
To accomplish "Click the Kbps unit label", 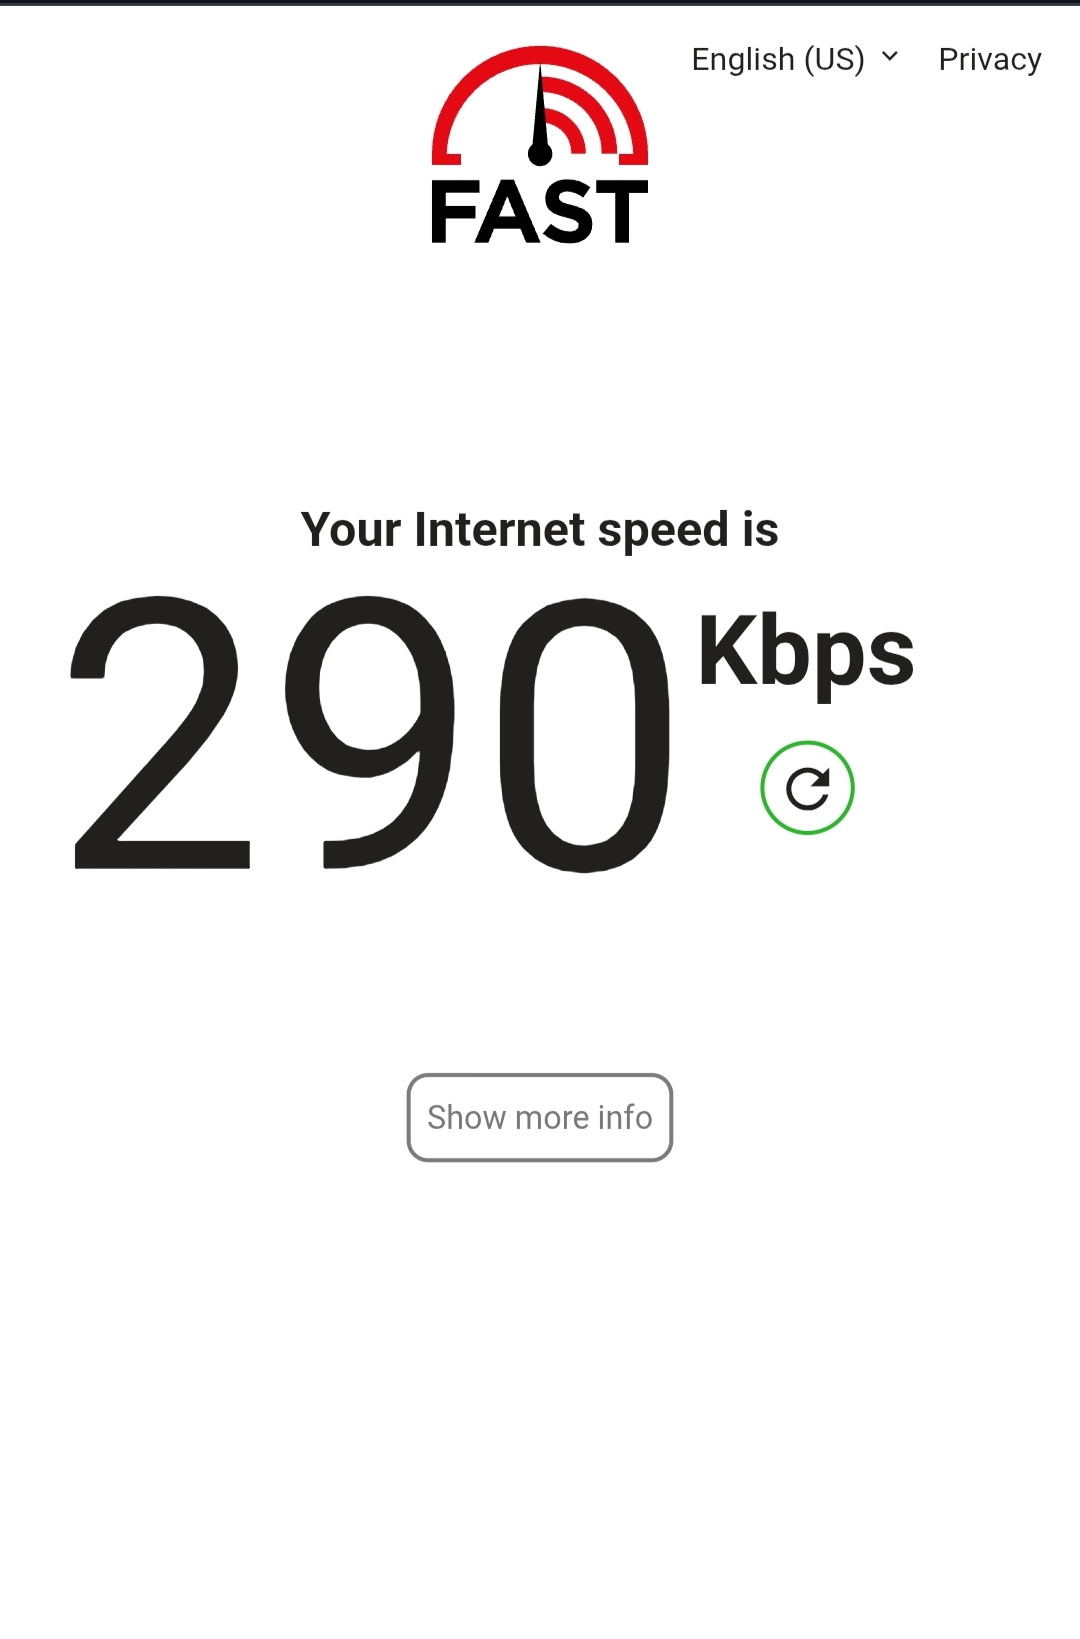I will [806, 654].
